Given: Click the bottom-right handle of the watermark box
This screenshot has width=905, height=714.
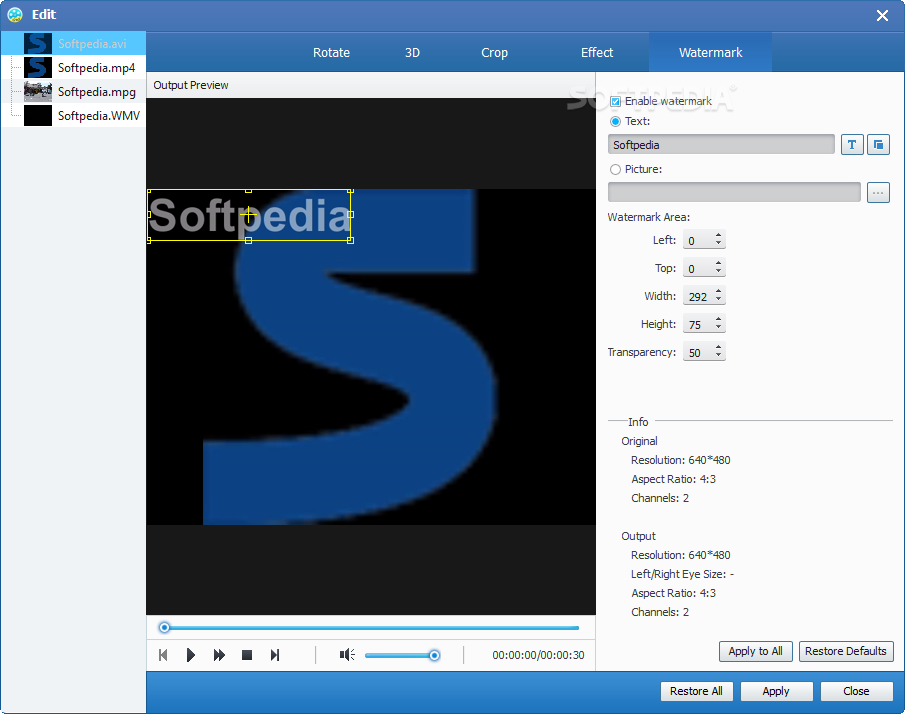Looking at the screenshot, I should tap(350, 240).
